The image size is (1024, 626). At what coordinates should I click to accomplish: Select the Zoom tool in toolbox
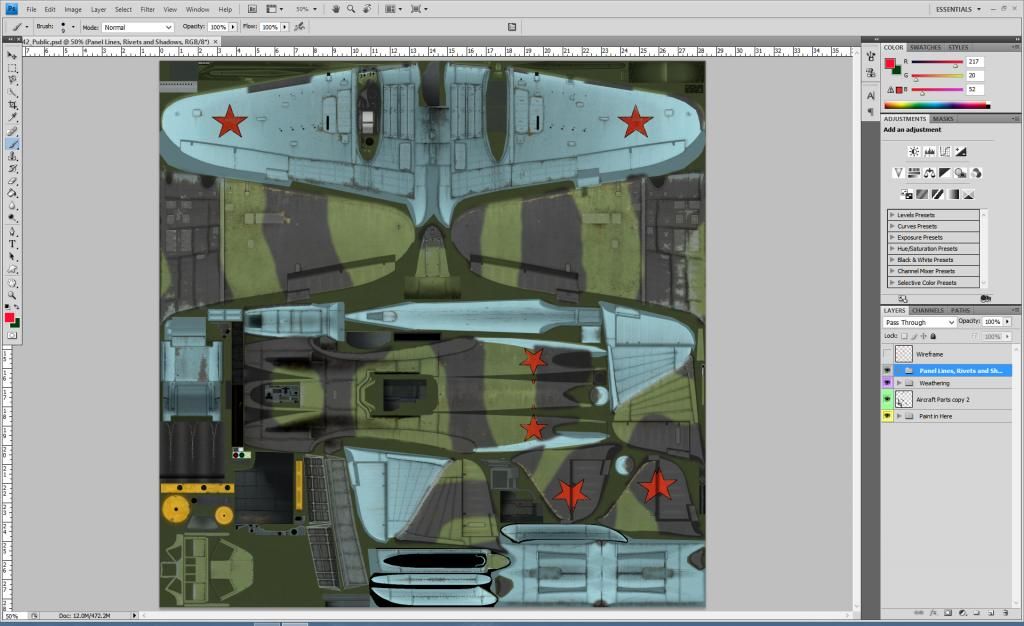pos(12,295)
